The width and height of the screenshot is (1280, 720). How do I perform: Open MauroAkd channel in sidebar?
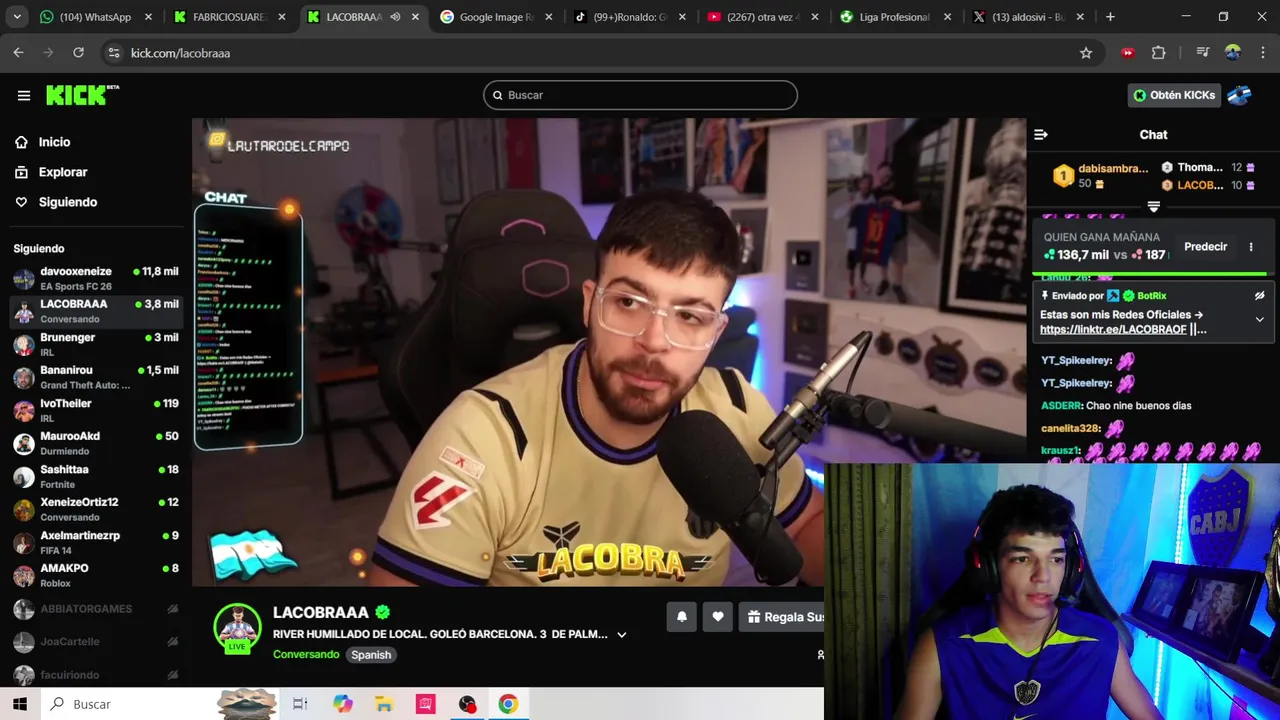tap(96, 443)
